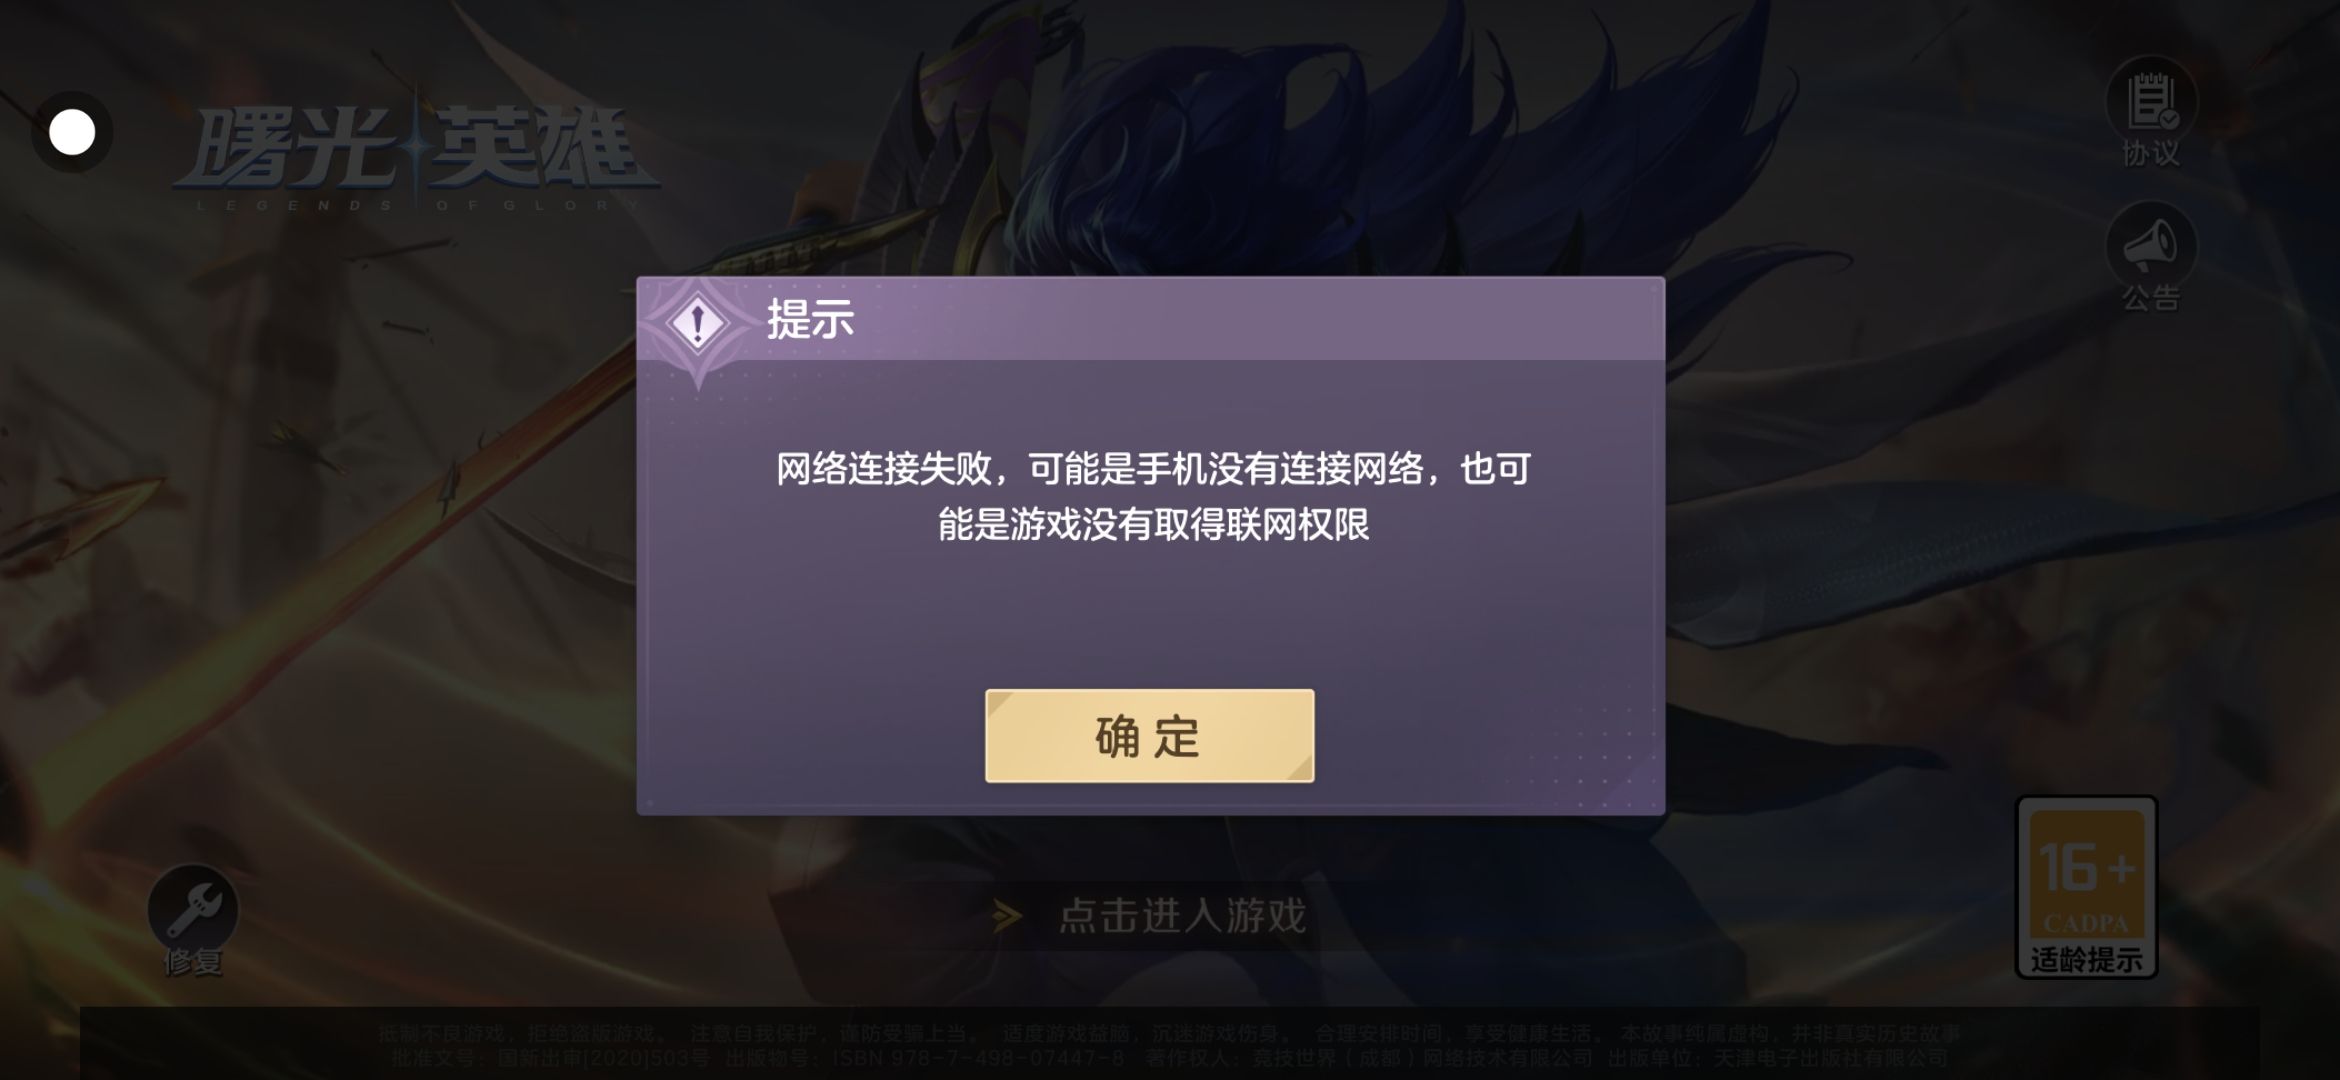Click the 协议 text label
The image size is (2340, 1080).
2151,153
